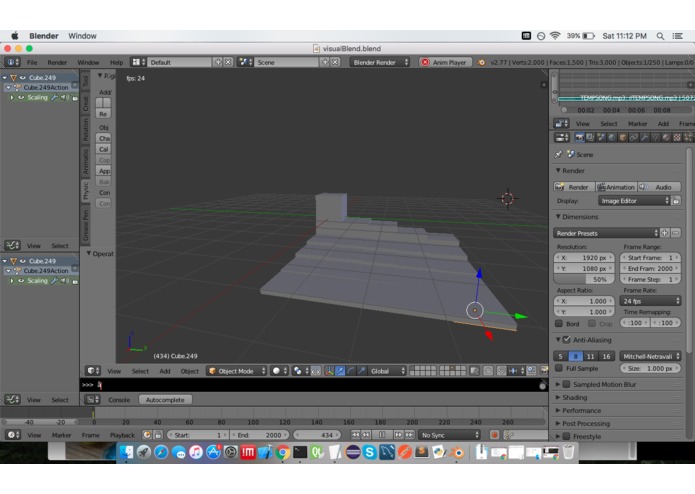Select the rotate manipulator arc icon
Viewport: 695px width, 494px height.
coord(351,371)
